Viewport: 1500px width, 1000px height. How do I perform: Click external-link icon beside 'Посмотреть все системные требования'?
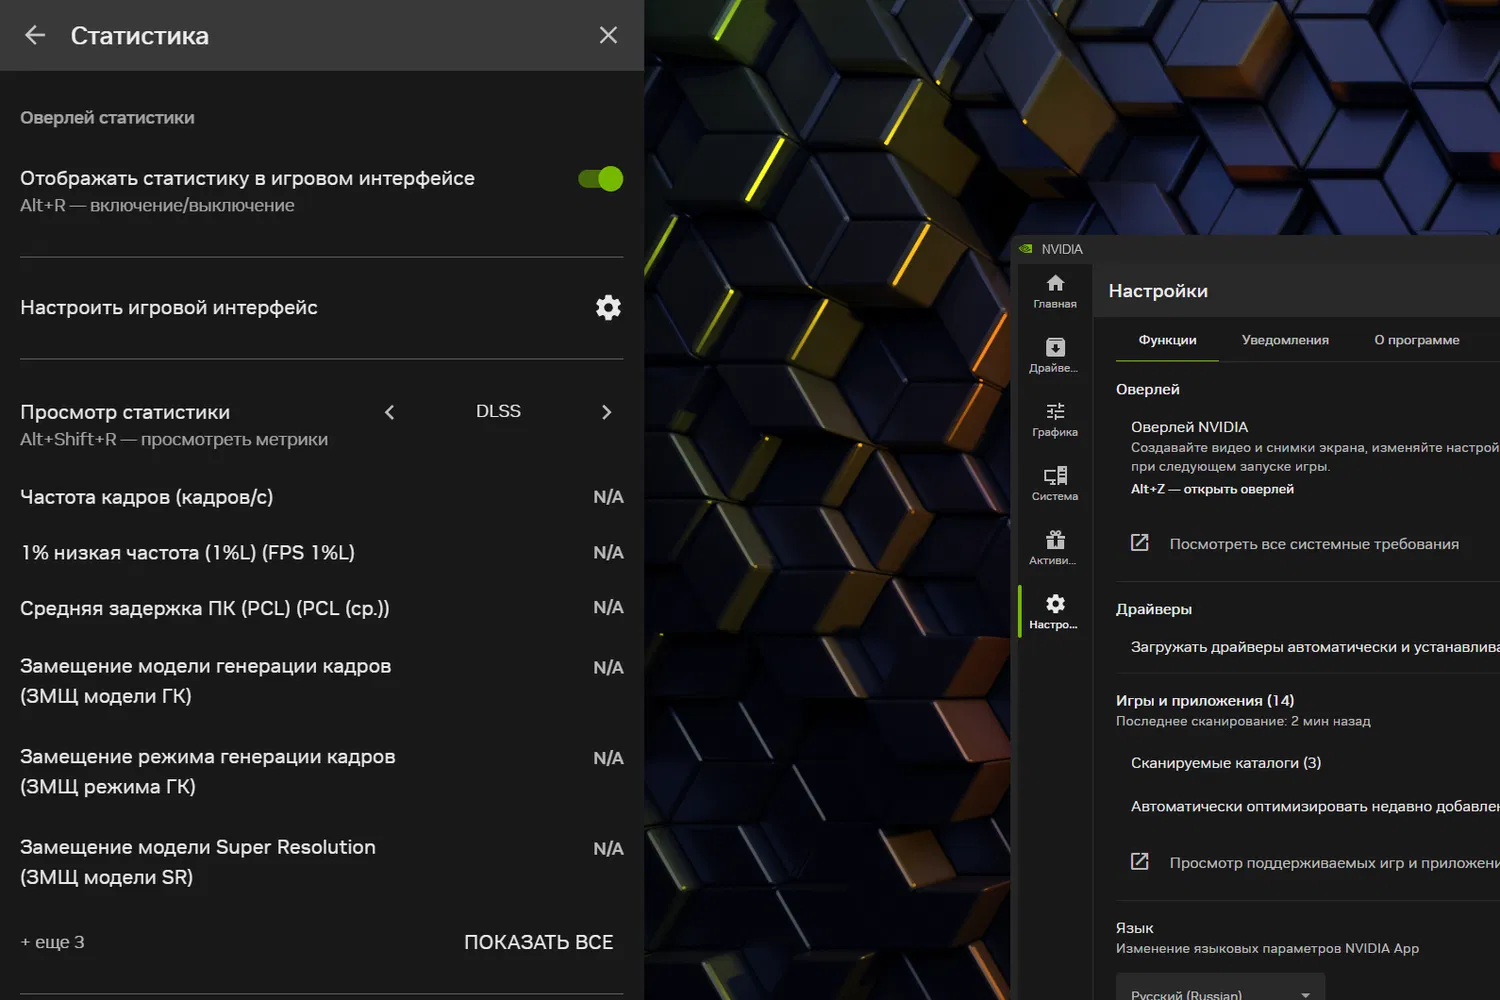tap(1139, 542)
